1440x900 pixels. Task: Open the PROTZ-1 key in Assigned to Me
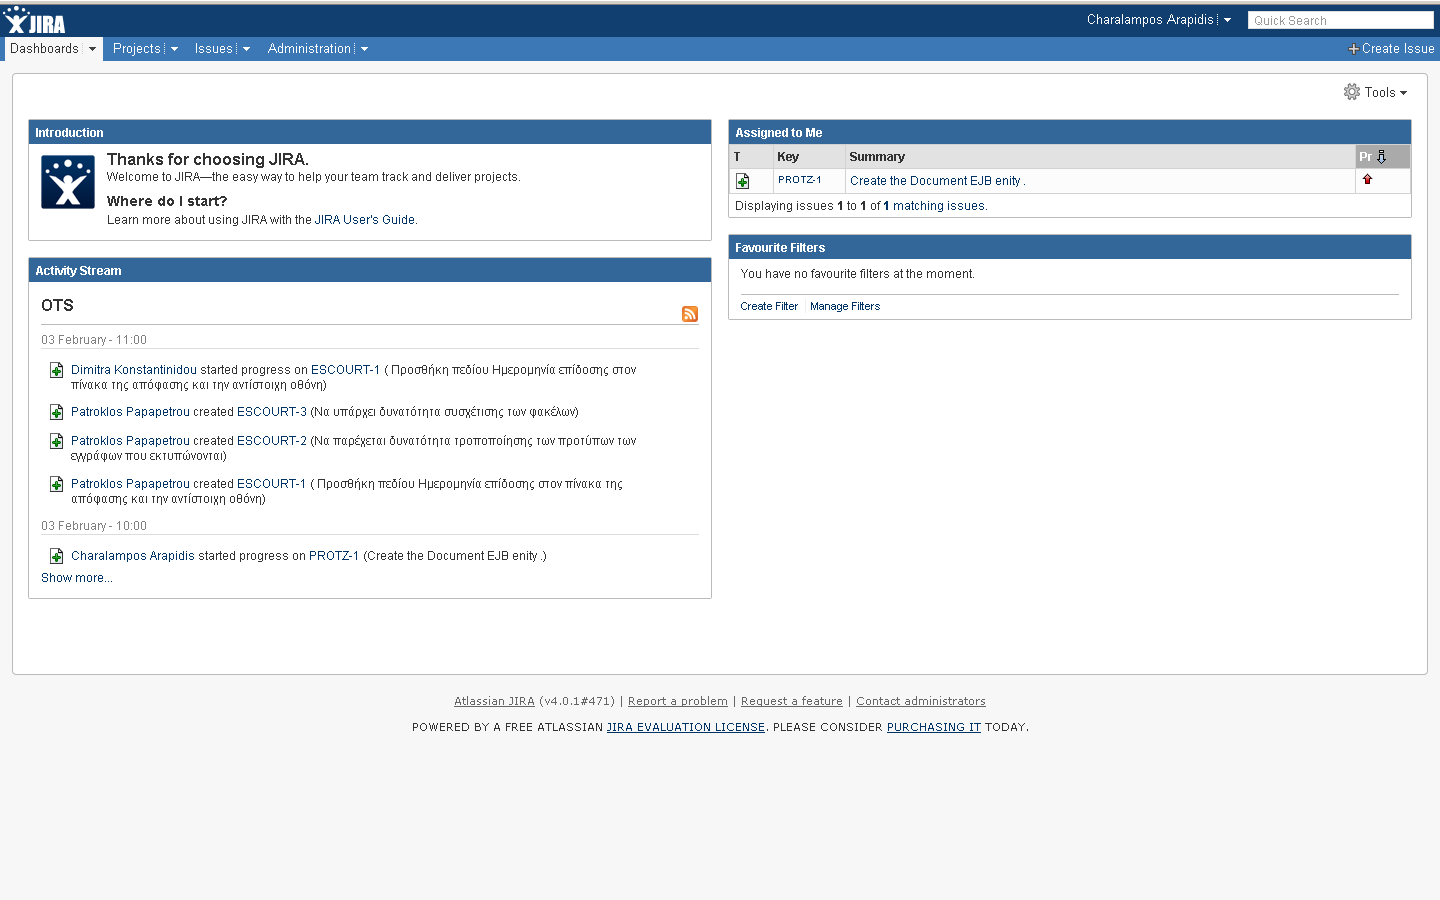(800, 180)
